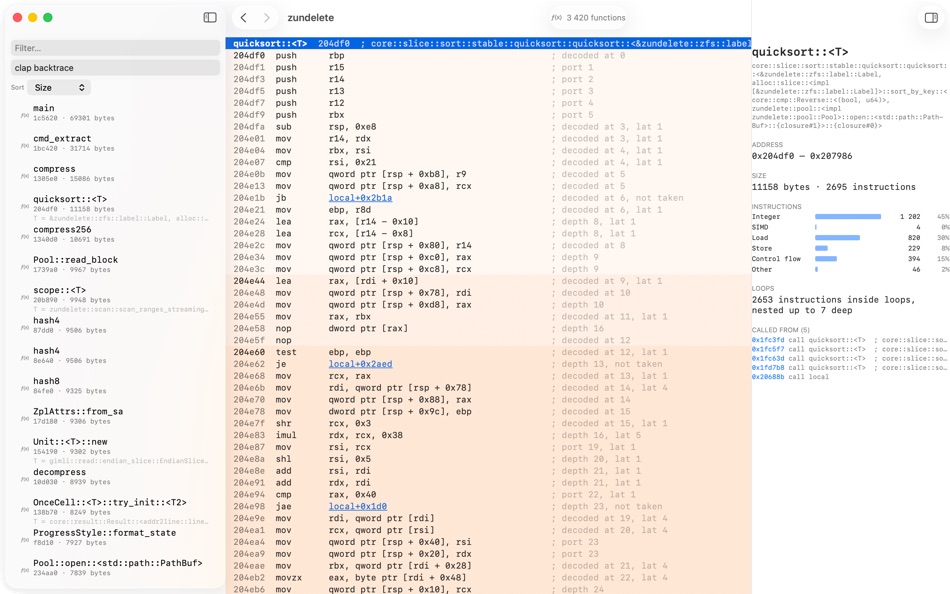The width and height of the screenshot is (950, 594).
Task: Click the imul rdx, rcx, 0x38 instruction
Action: 488,435
